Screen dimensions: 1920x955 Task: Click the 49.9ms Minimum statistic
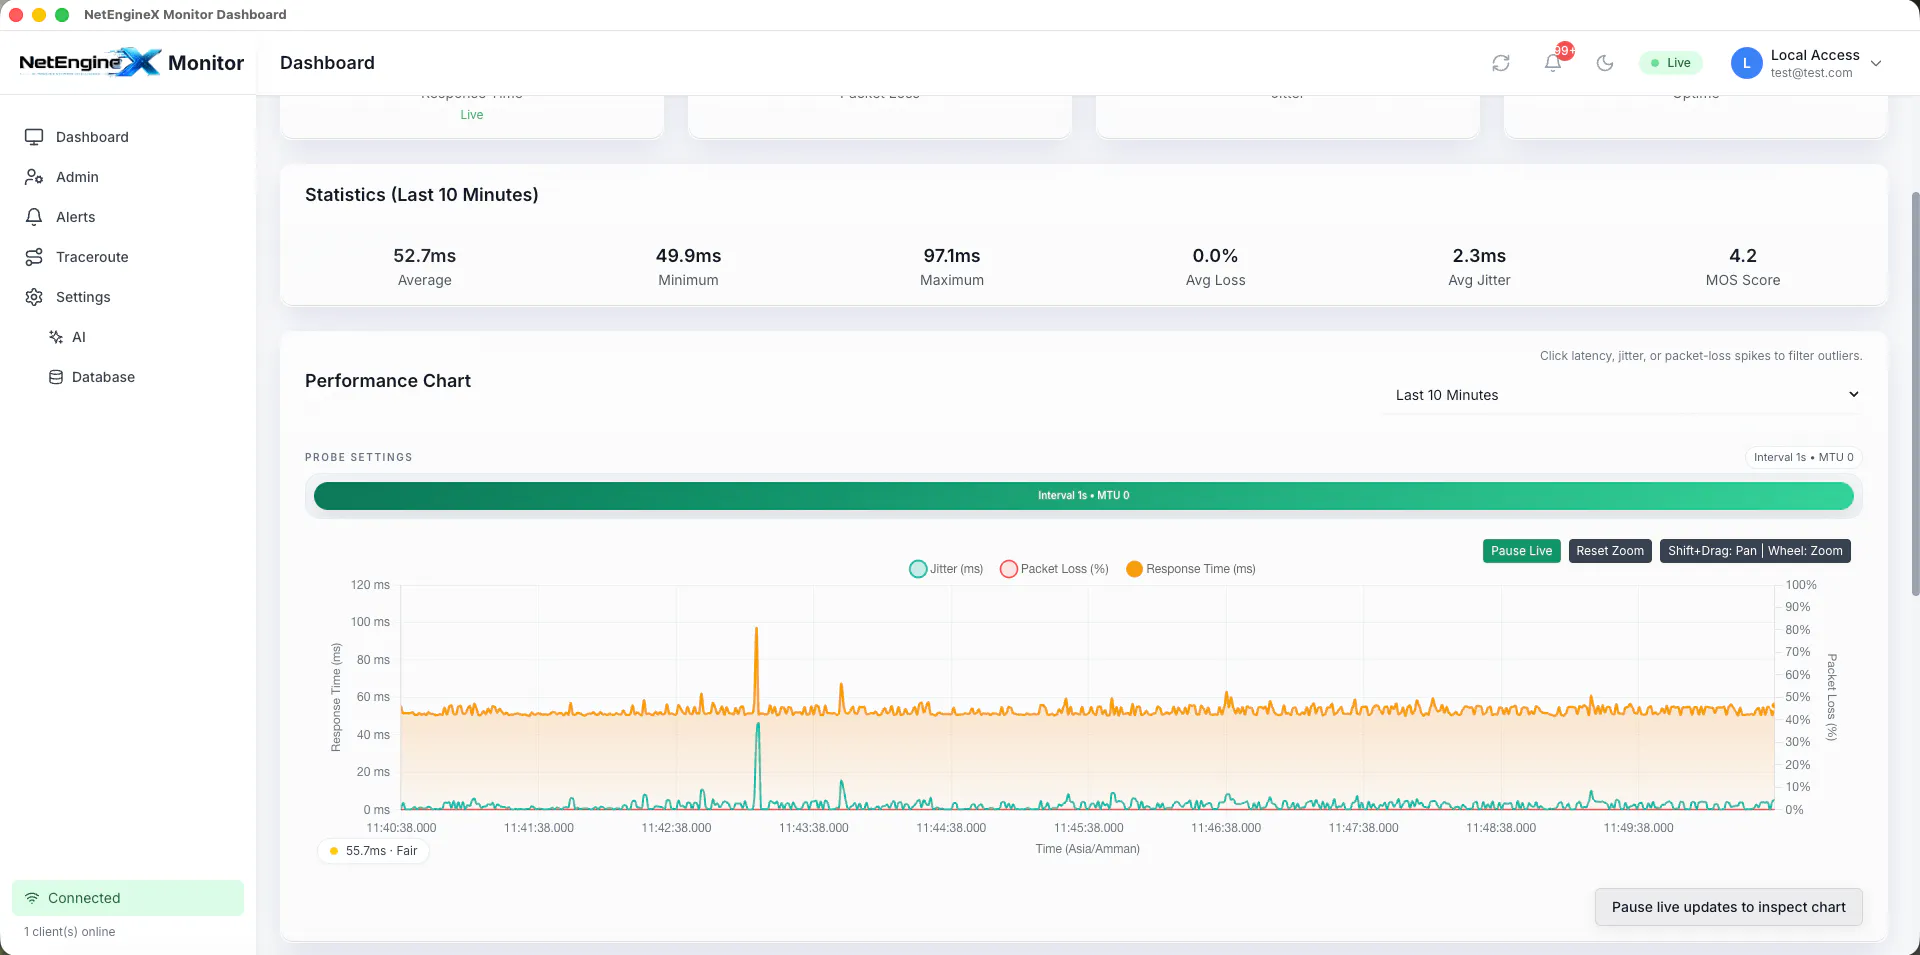click(688, 267)
